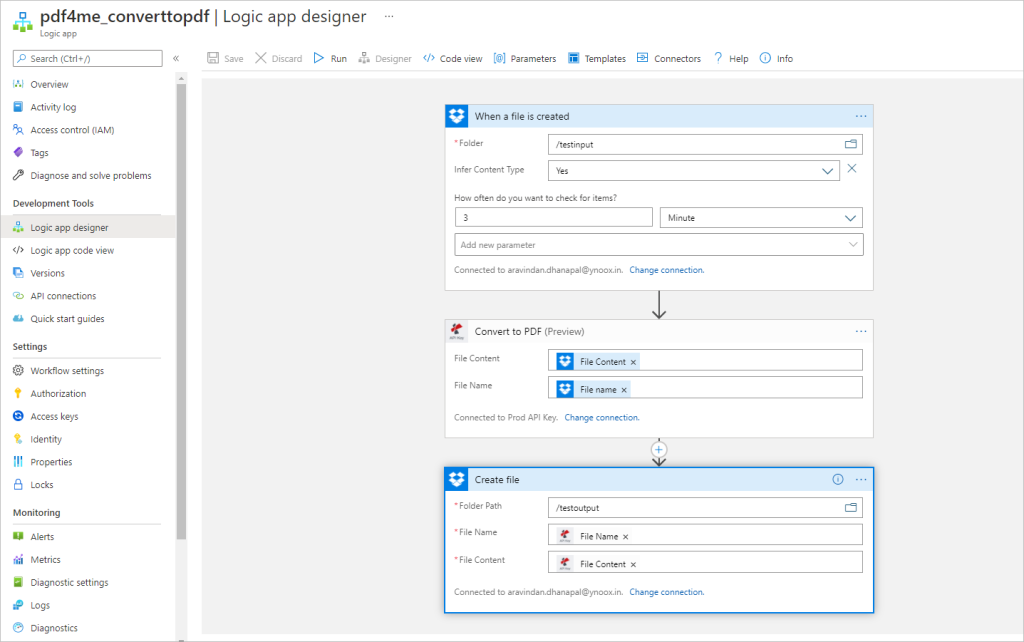
Task: Click the info icon on Create file
Action: coord(838,480)
